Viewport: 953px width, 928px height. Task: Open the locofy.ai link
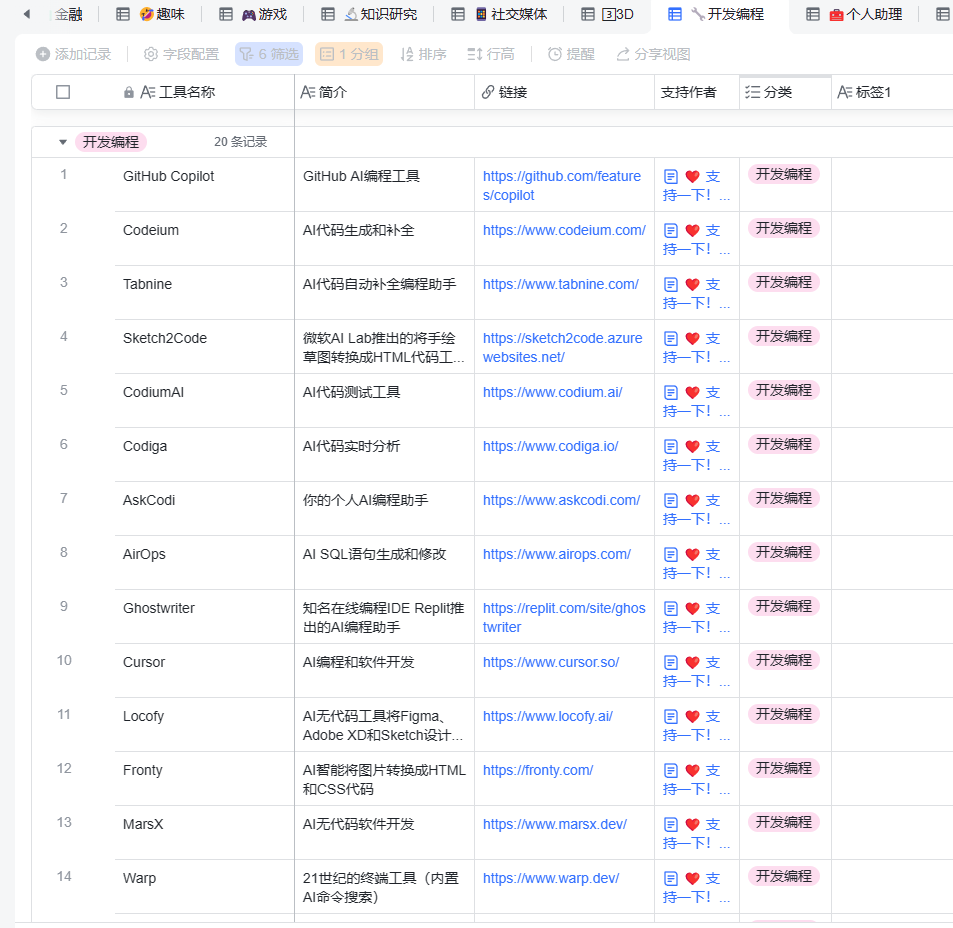click(548, 717)
